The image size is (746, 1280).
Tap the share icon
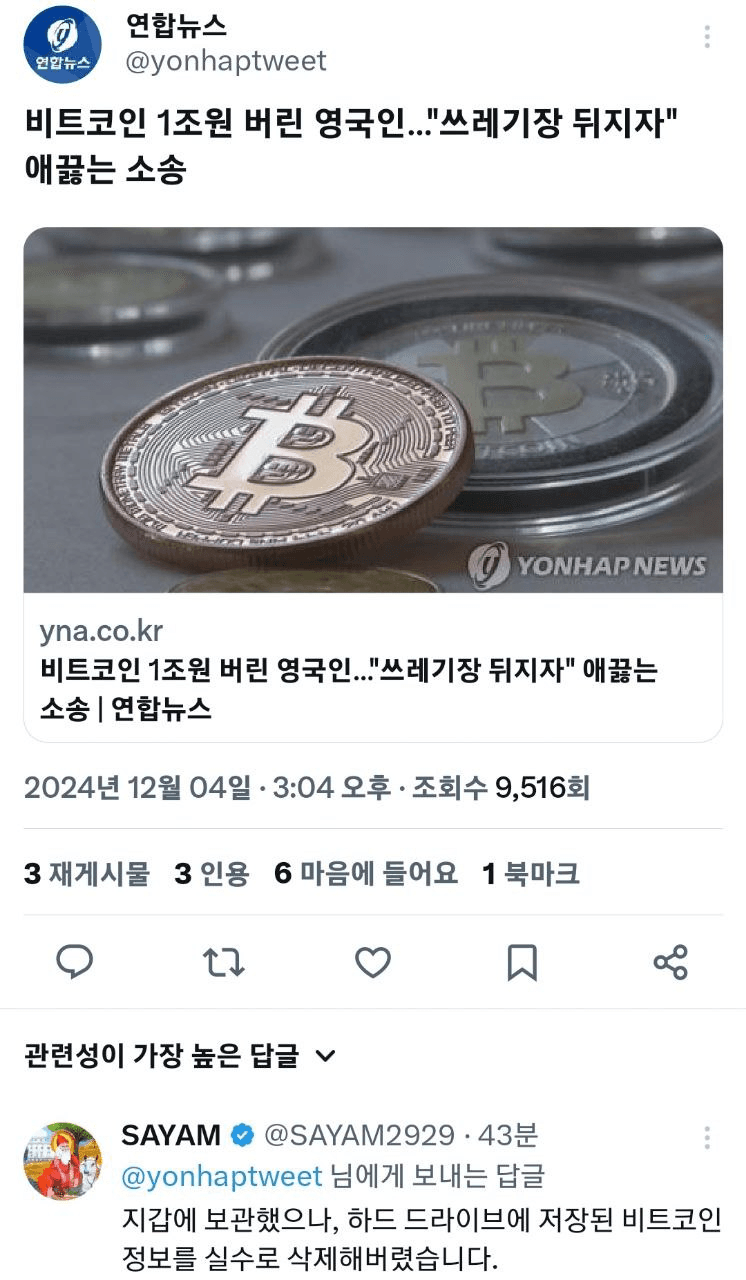click(x=670, y=962)
